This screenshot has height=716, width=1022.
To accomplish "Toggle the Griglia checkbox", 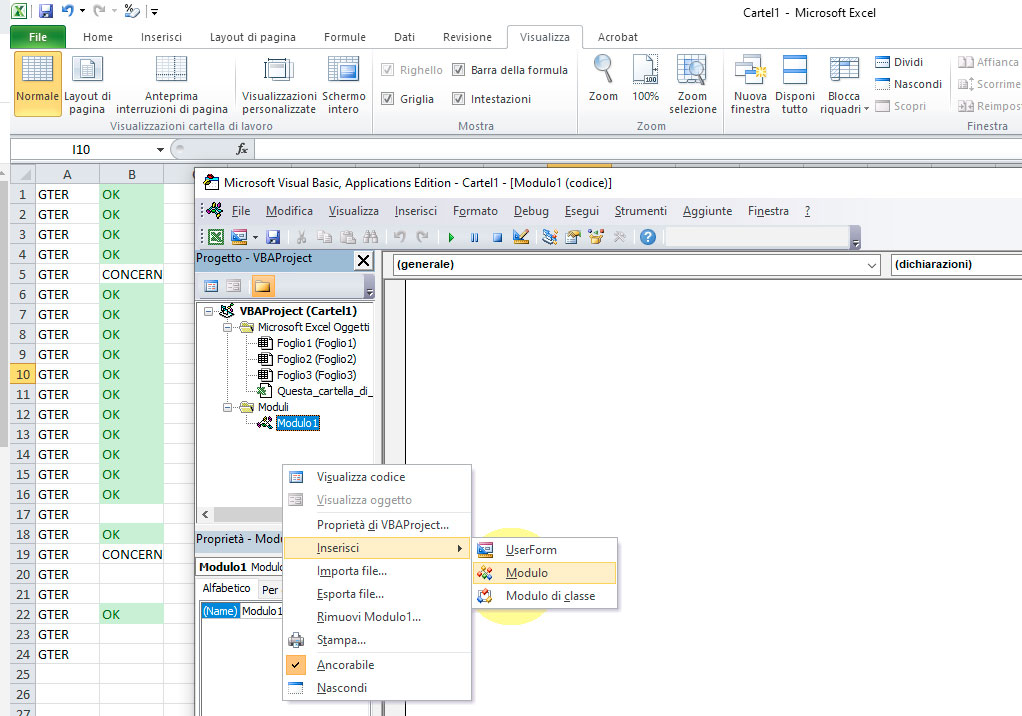I will (x=388, y=99).
